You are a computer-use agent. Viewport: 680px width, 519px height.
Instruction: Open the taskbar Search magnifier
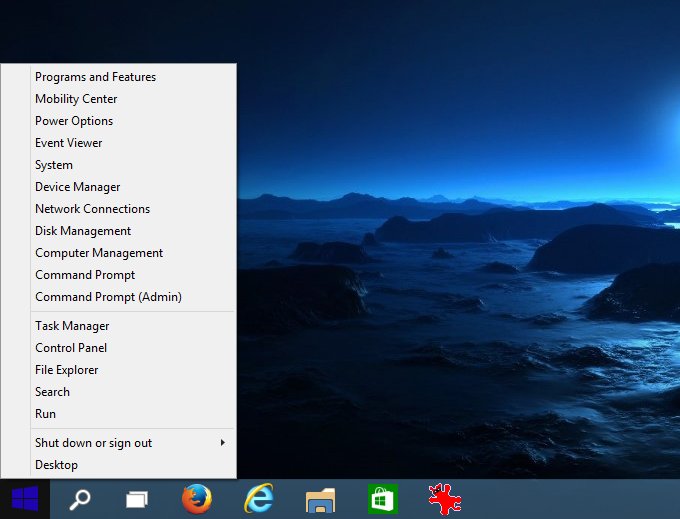tap(80, 499)
